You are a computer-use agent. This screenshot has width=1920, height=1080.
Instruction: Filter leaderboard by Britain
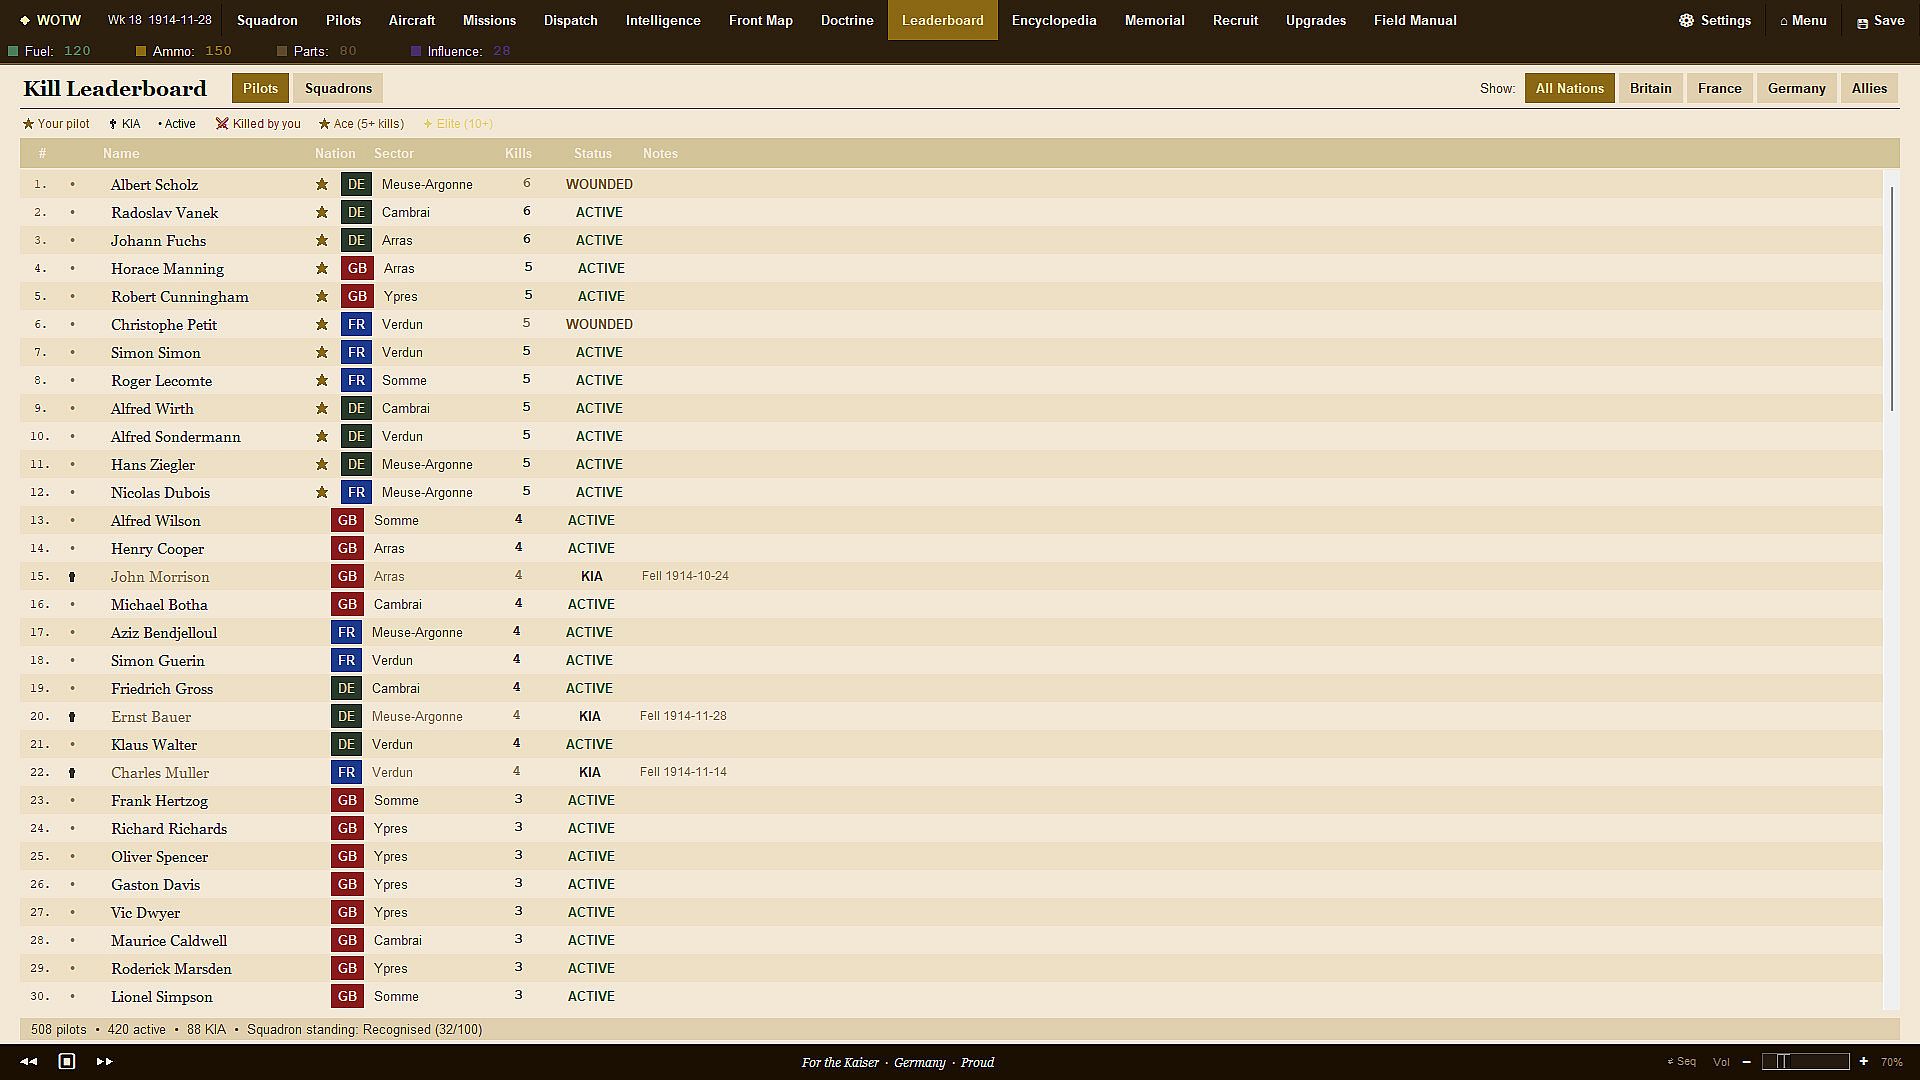(x=1650, y=88)
